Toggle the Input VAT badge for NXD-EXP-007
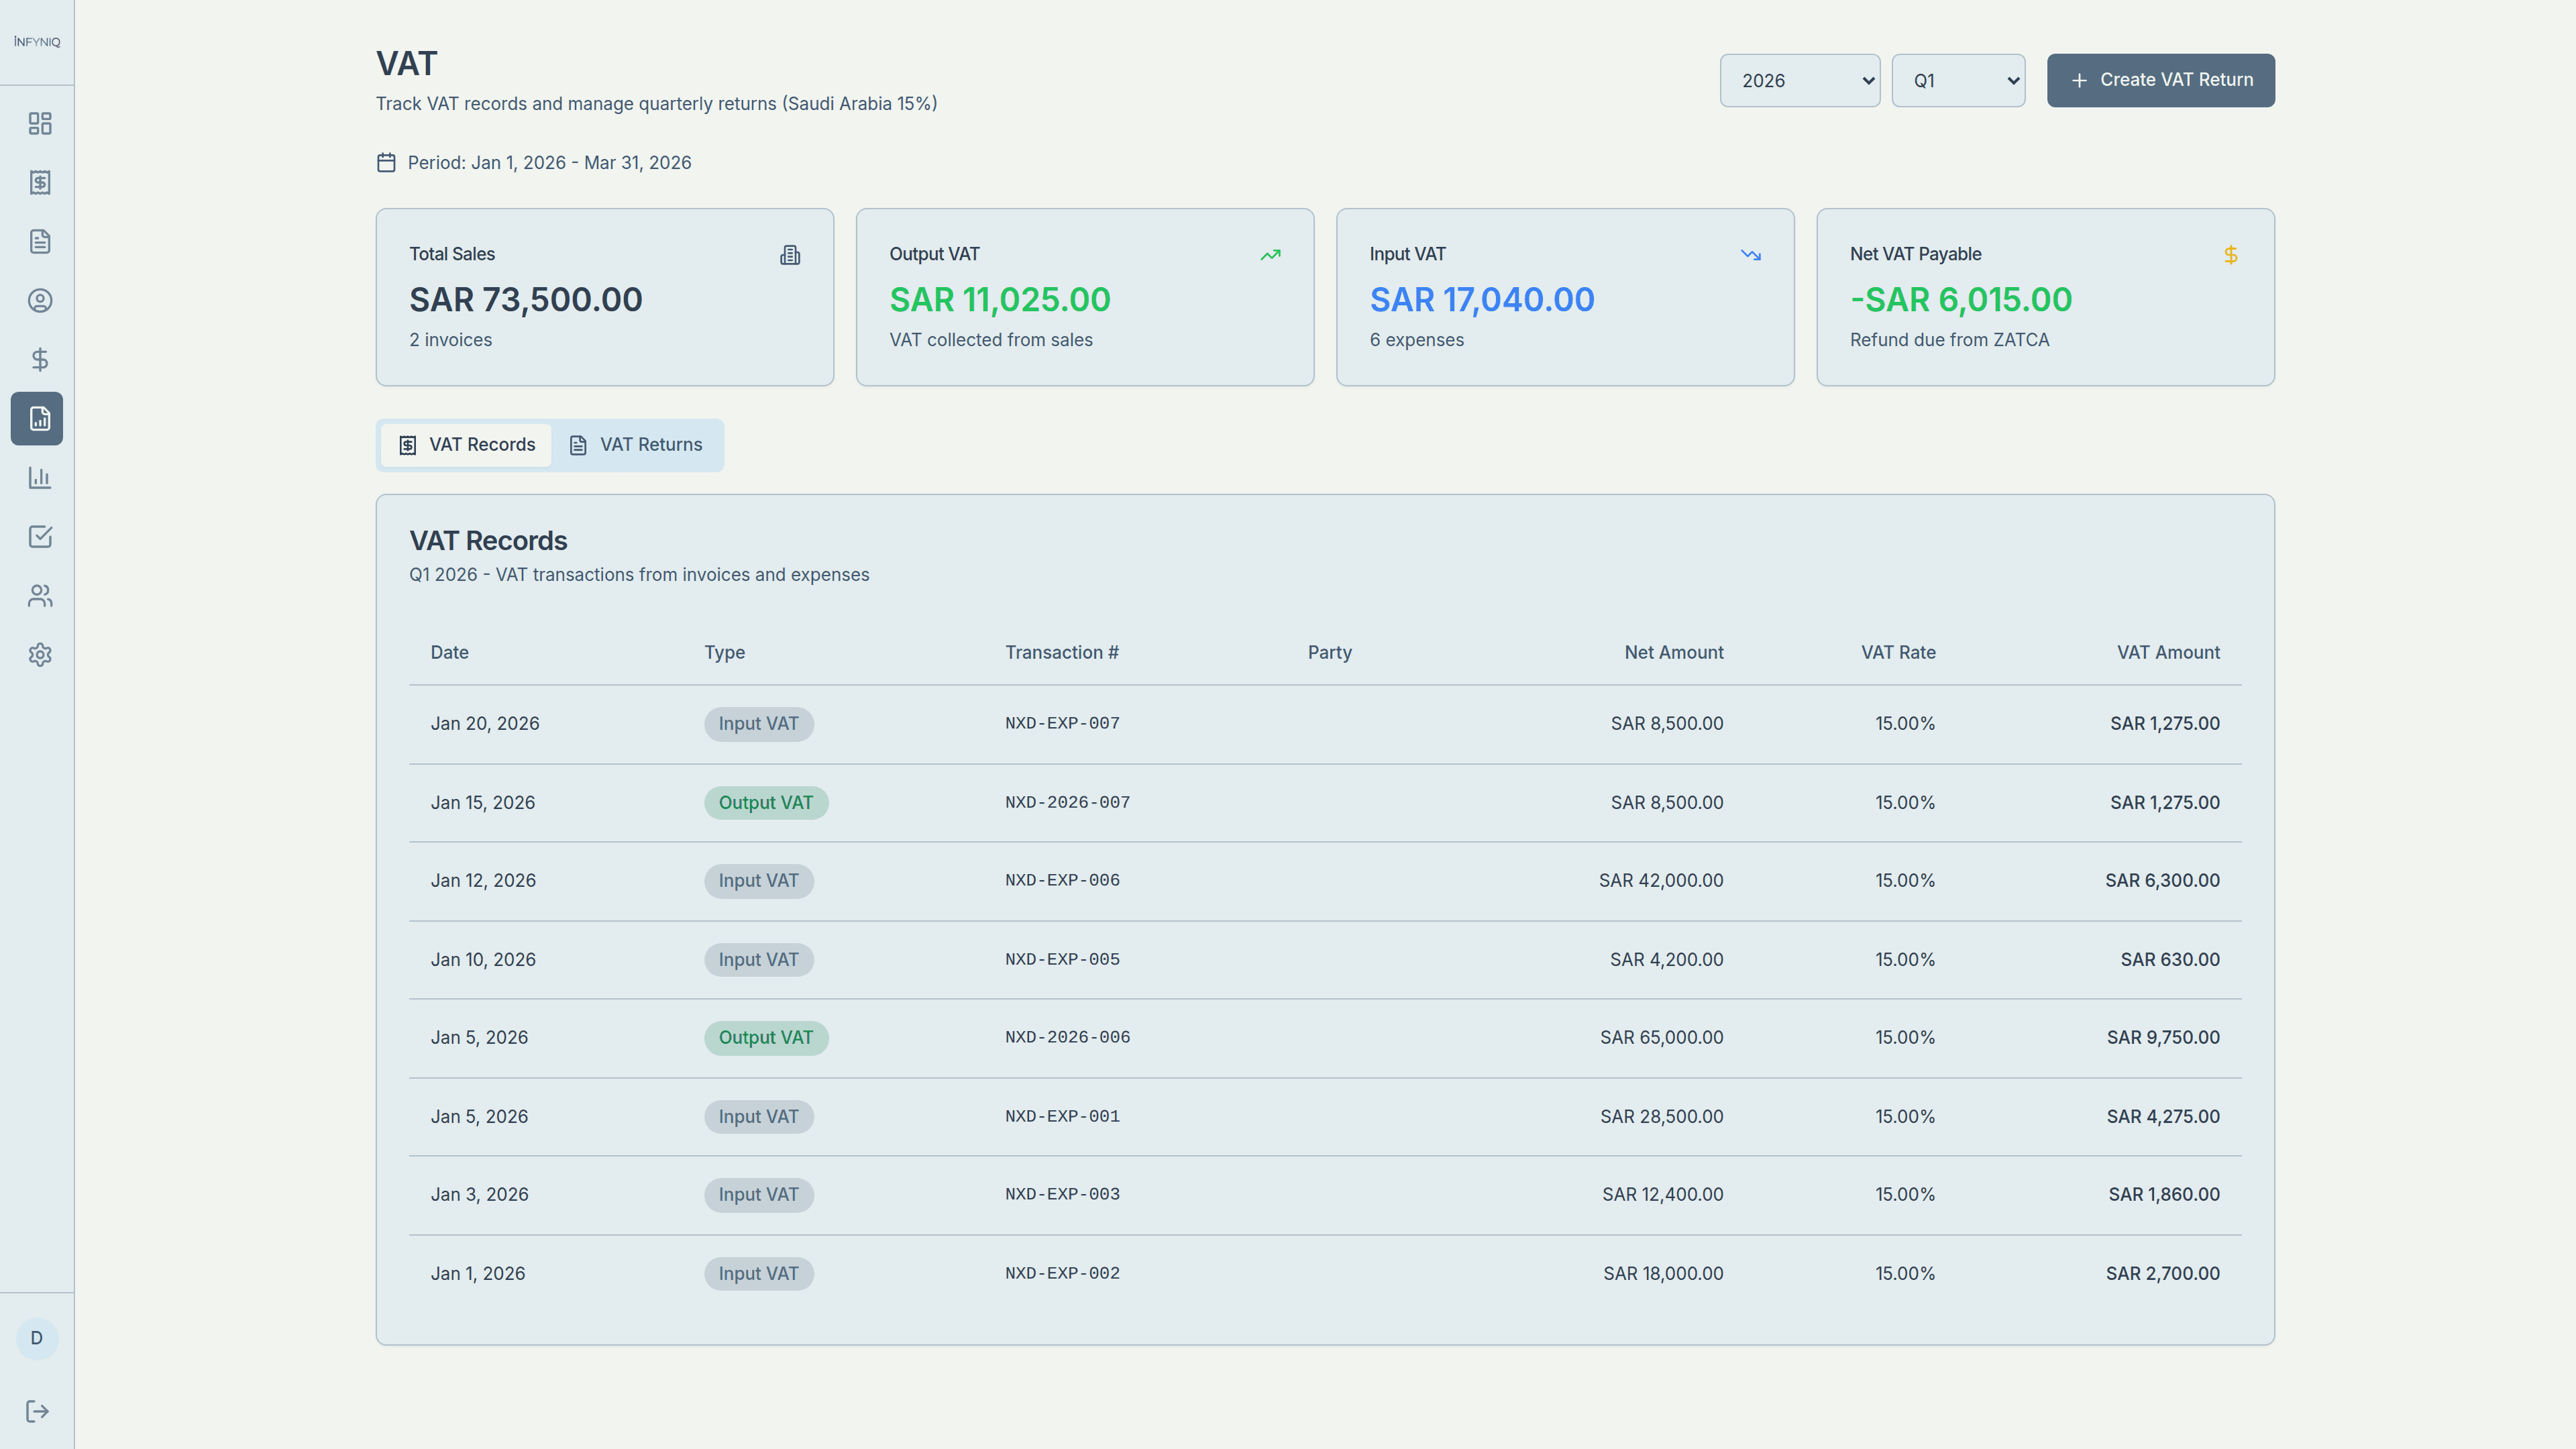The image size is (2576, 1449). 758,723
